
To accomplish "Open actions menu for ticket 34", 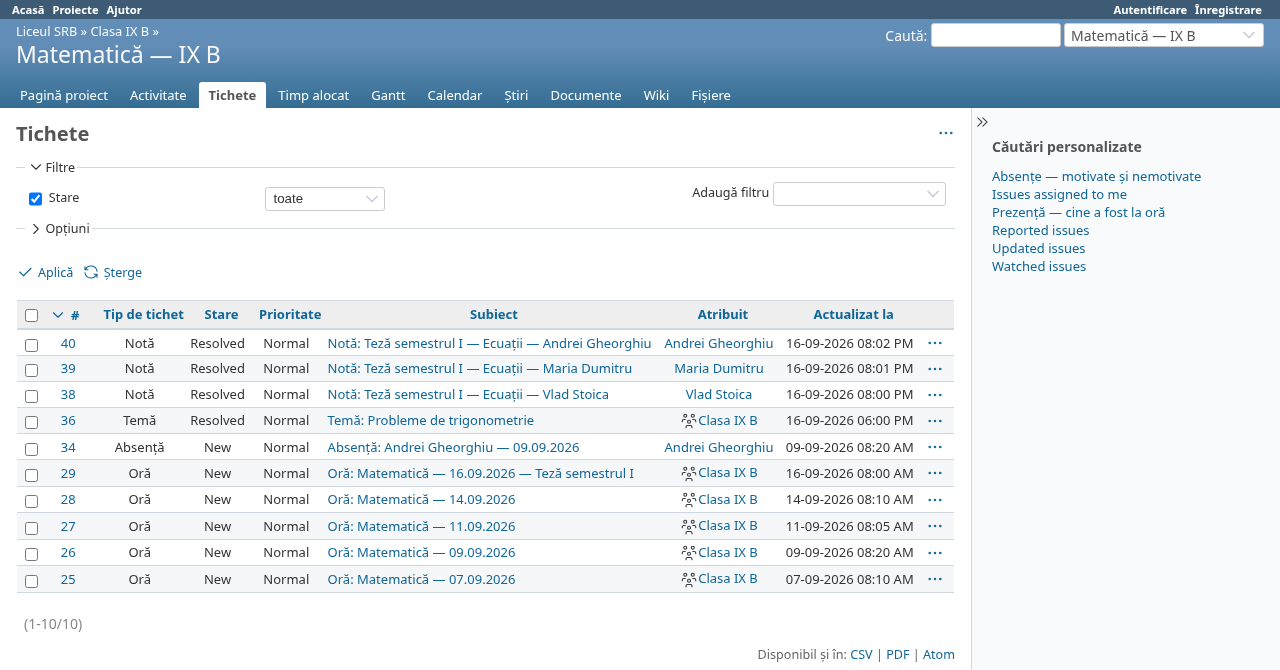I will coord(935,447).
